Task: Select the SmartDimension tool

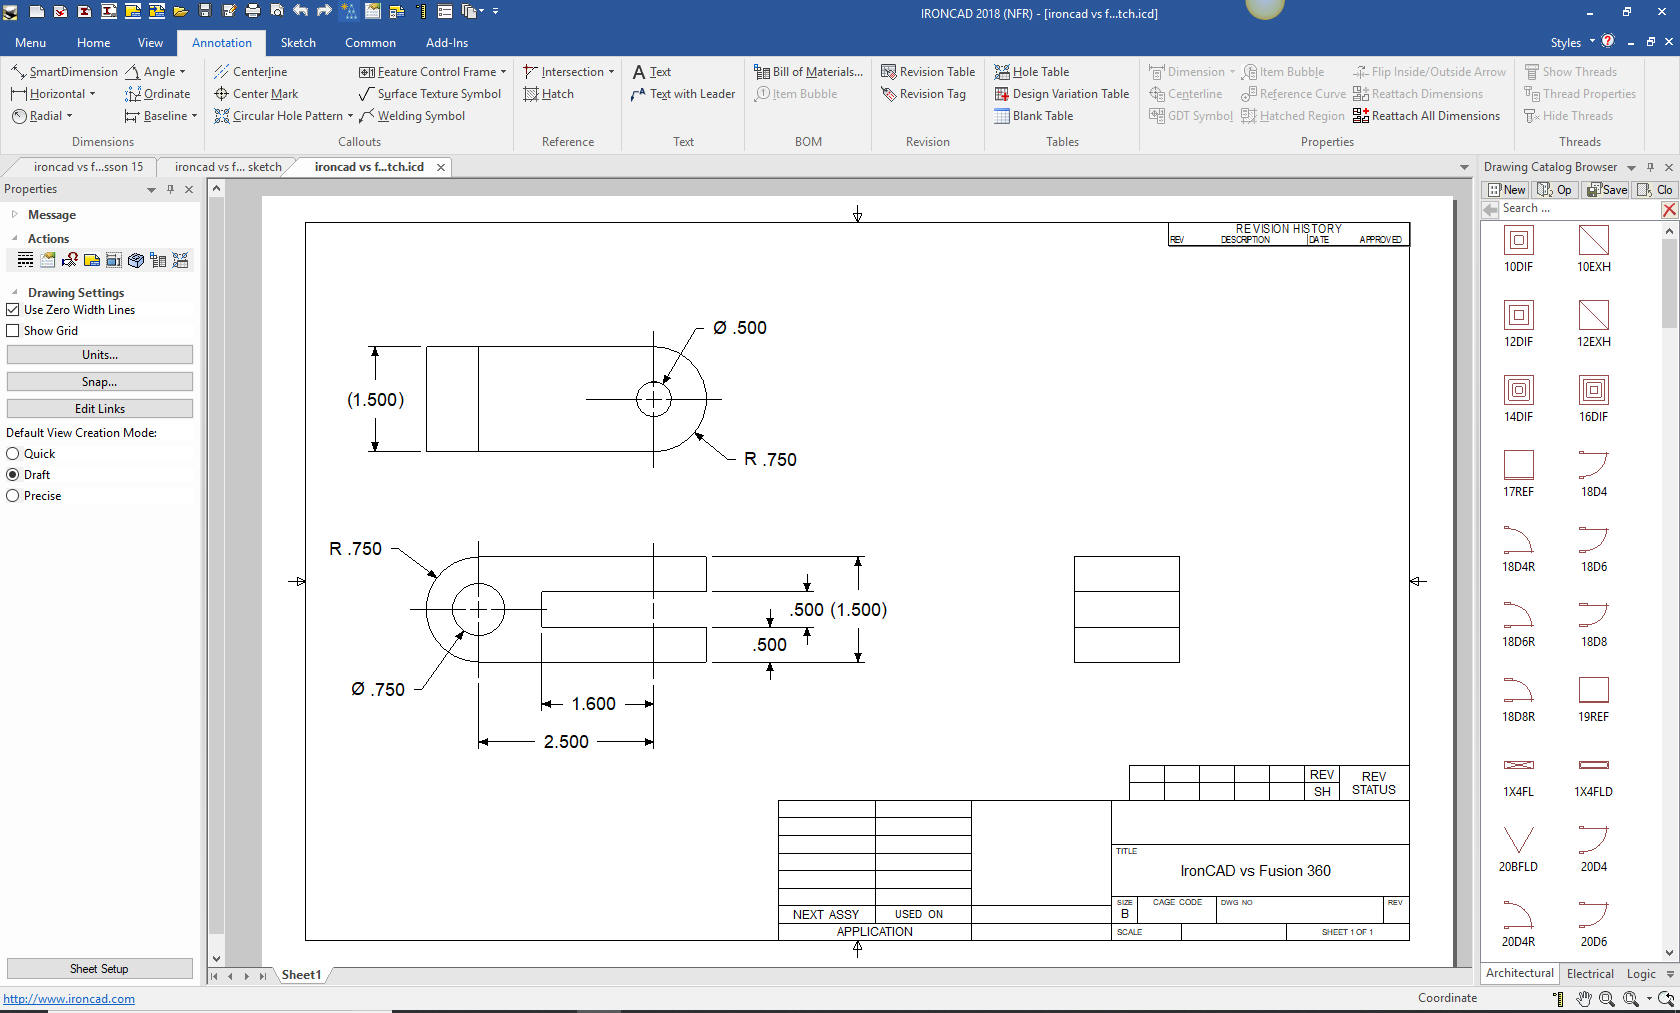Action: 64,72
